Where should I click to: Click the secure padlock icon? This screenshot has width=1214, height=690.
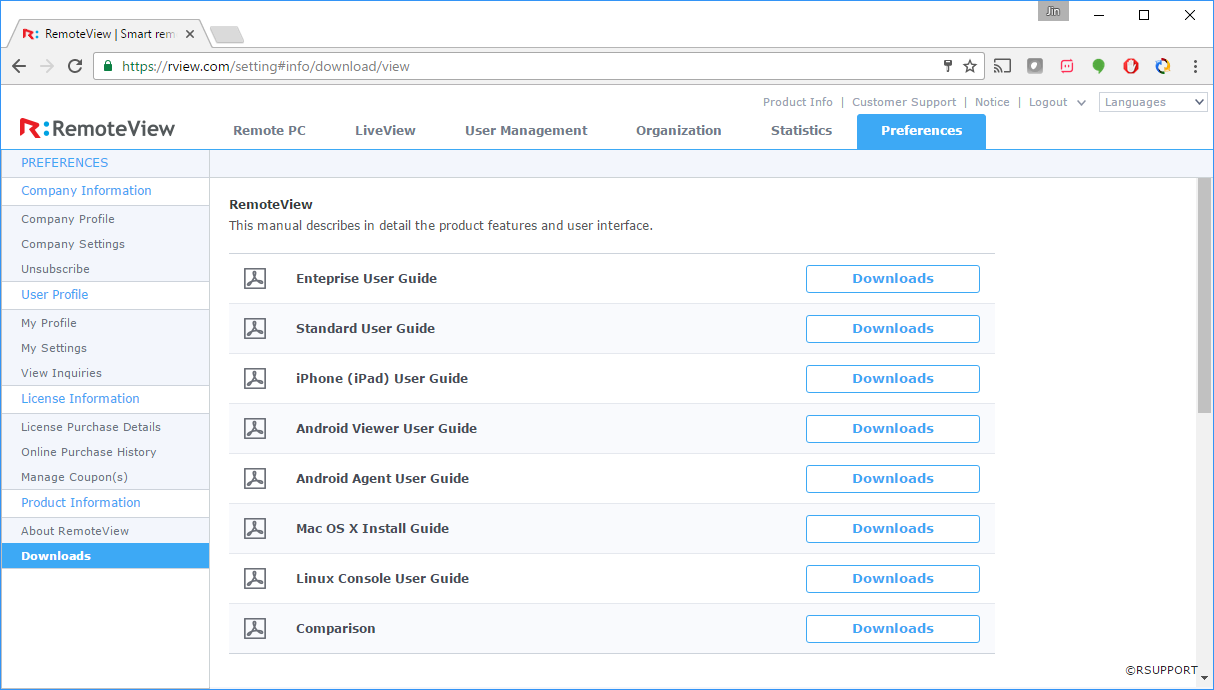108,66
